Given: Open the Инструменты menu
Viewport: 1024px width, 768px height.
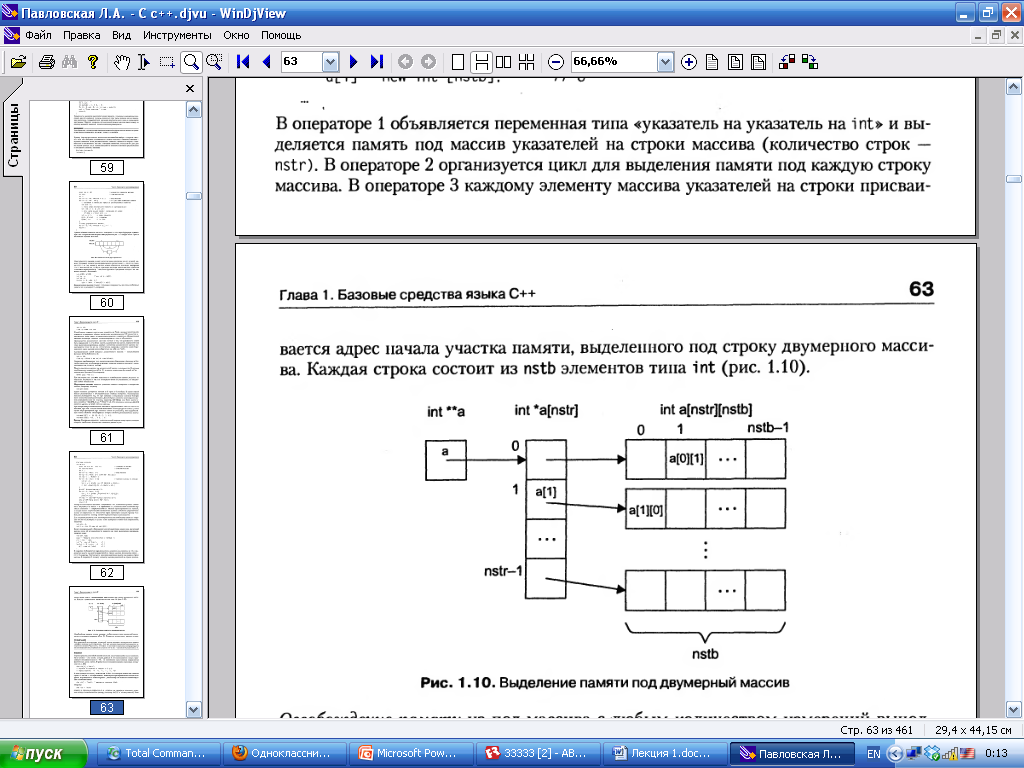Looking at the screenshot, I should click(x=177, y=35).
